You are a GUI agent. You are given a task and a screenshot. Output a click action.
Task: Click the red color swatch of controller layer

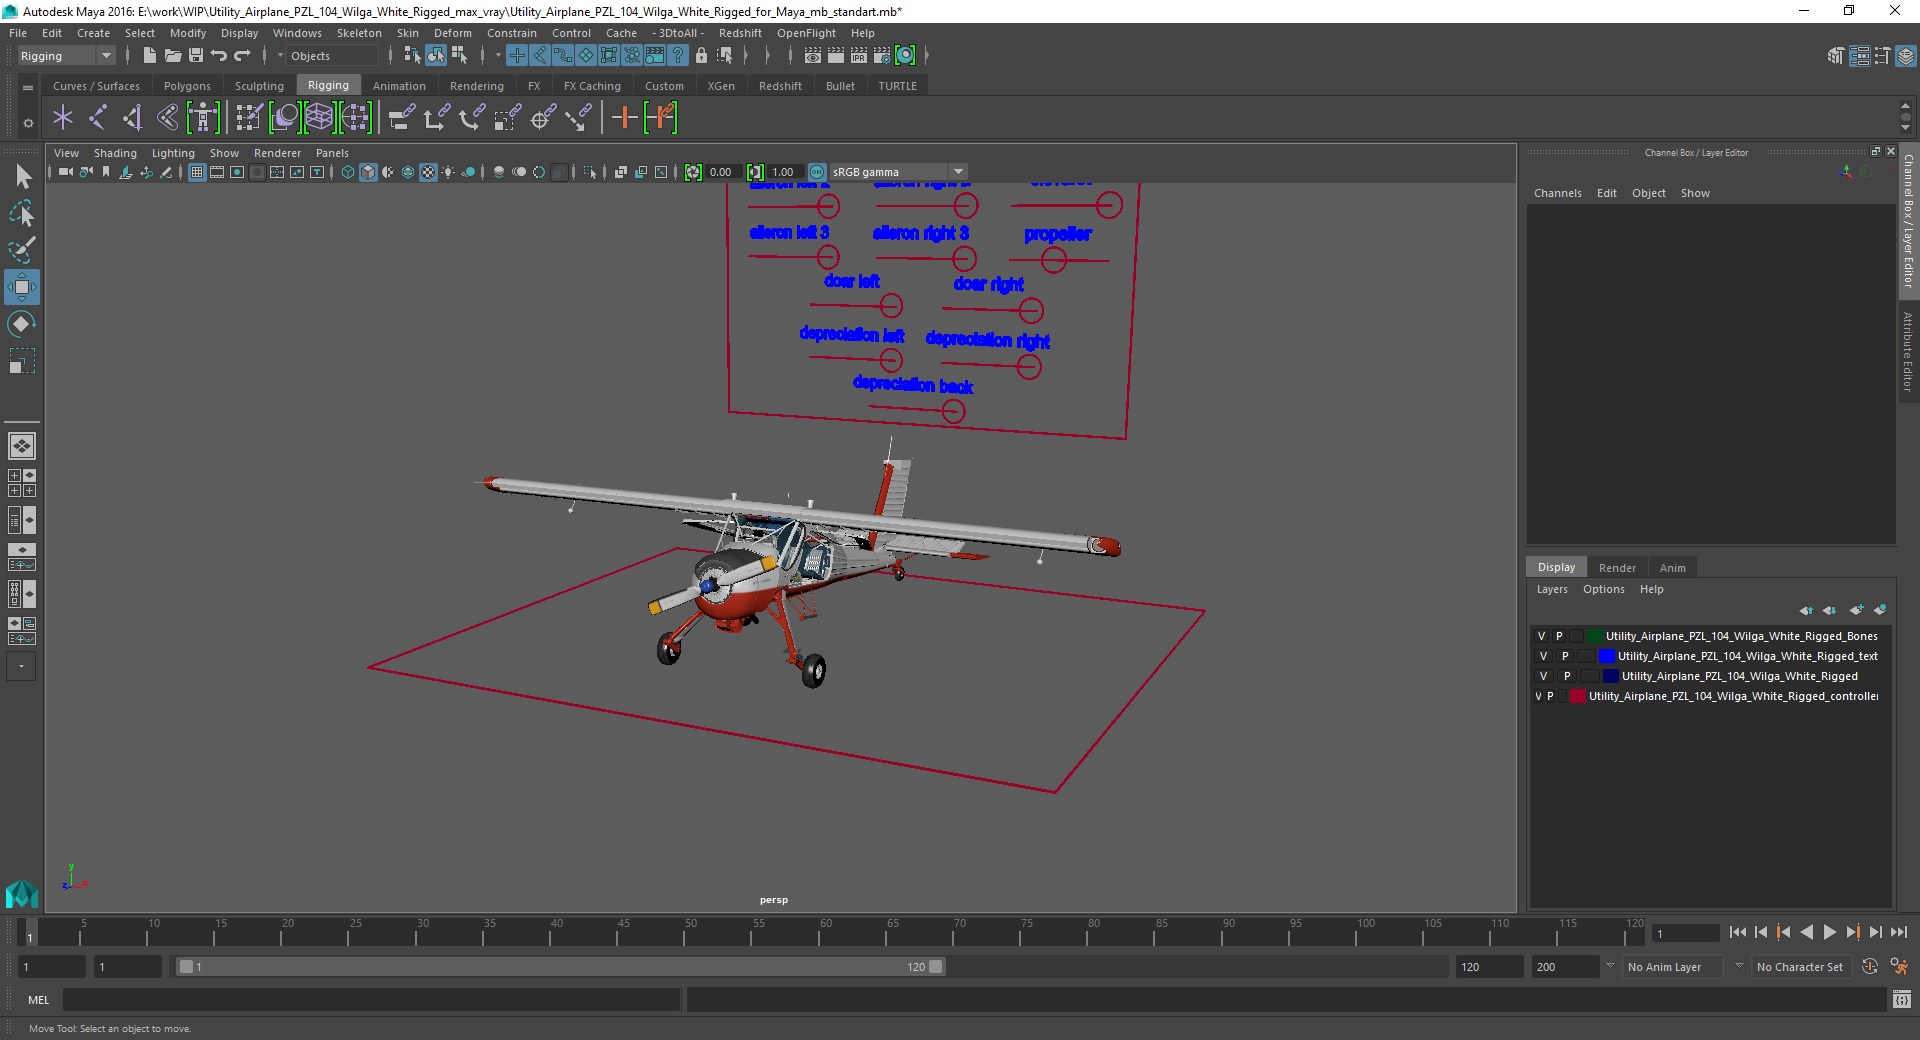point(1577,696)
